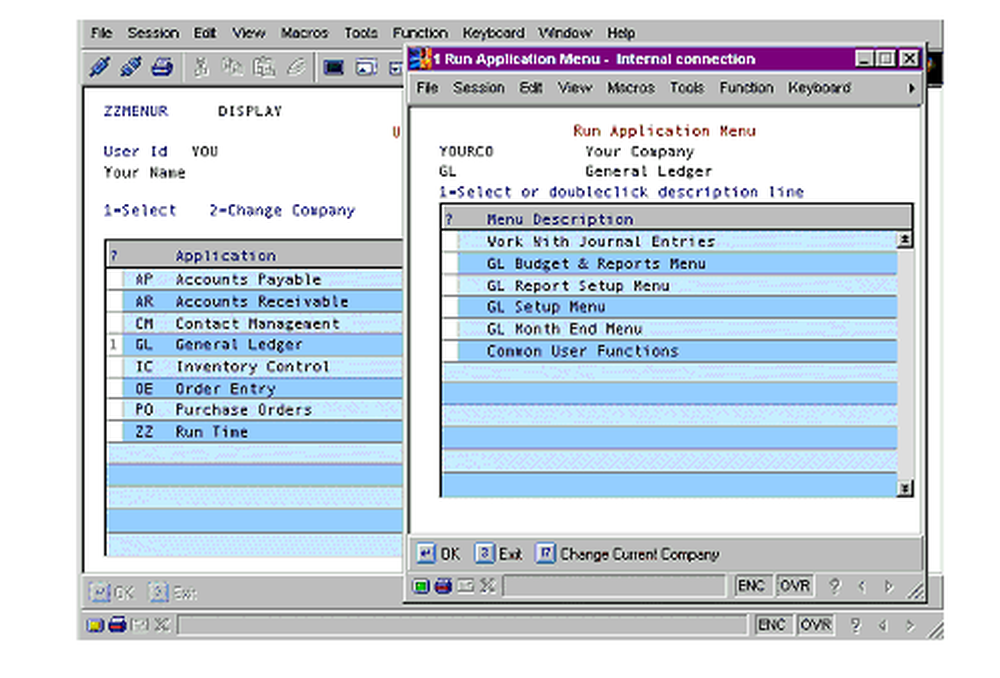Open Keyboard menu in Run Application Menu window
1000x678 pixels.
coord(819,88)
